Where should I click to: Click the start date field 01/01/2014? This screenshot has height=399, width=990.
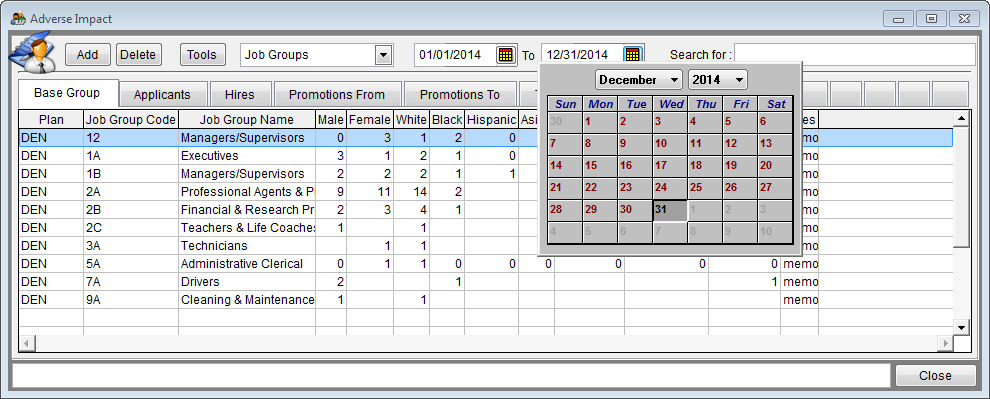tap(455, 55)
